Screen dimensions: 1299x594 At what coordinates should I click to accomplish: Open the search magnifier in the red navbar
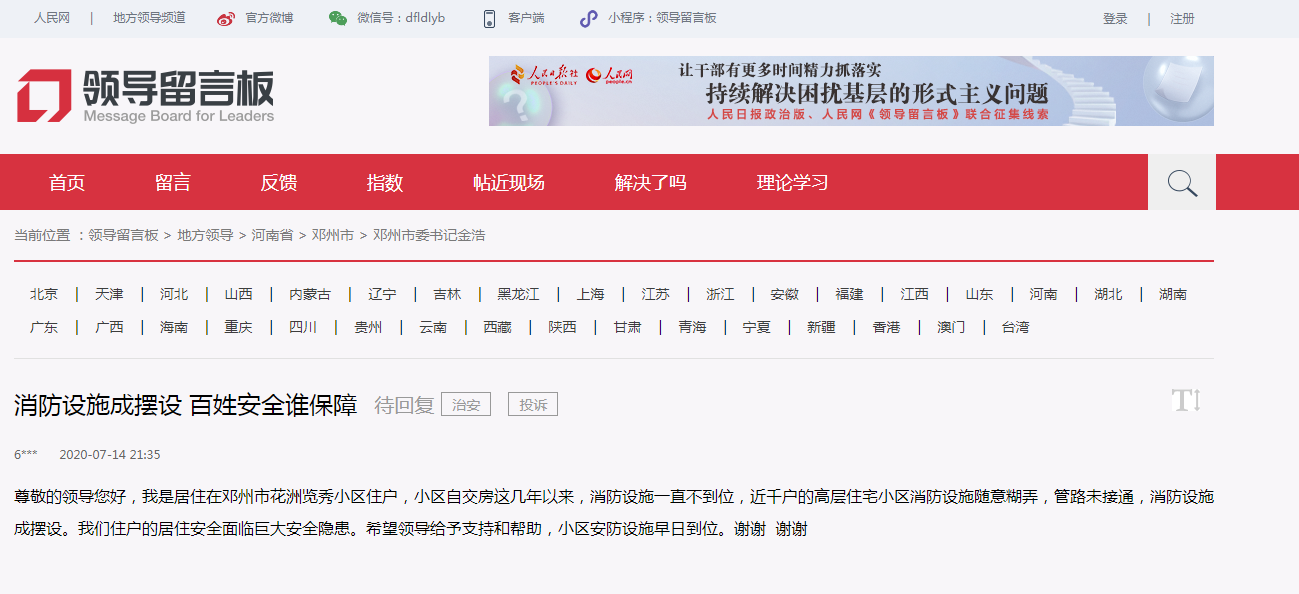click(x=1181, y=182)
